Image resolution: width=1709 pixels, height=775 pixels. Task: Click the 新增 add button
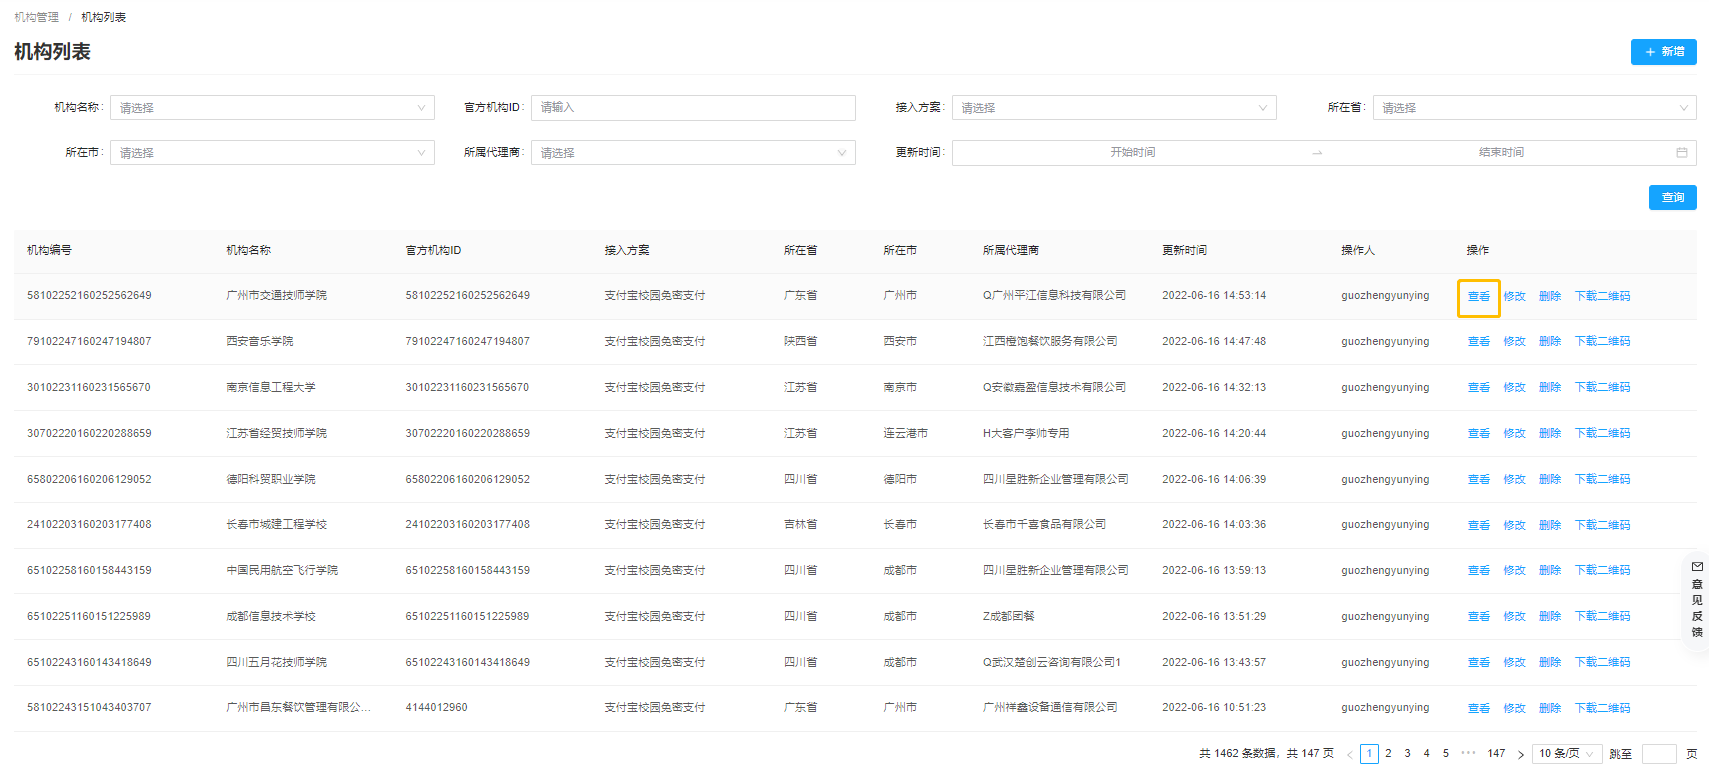tap(1663, 52)
